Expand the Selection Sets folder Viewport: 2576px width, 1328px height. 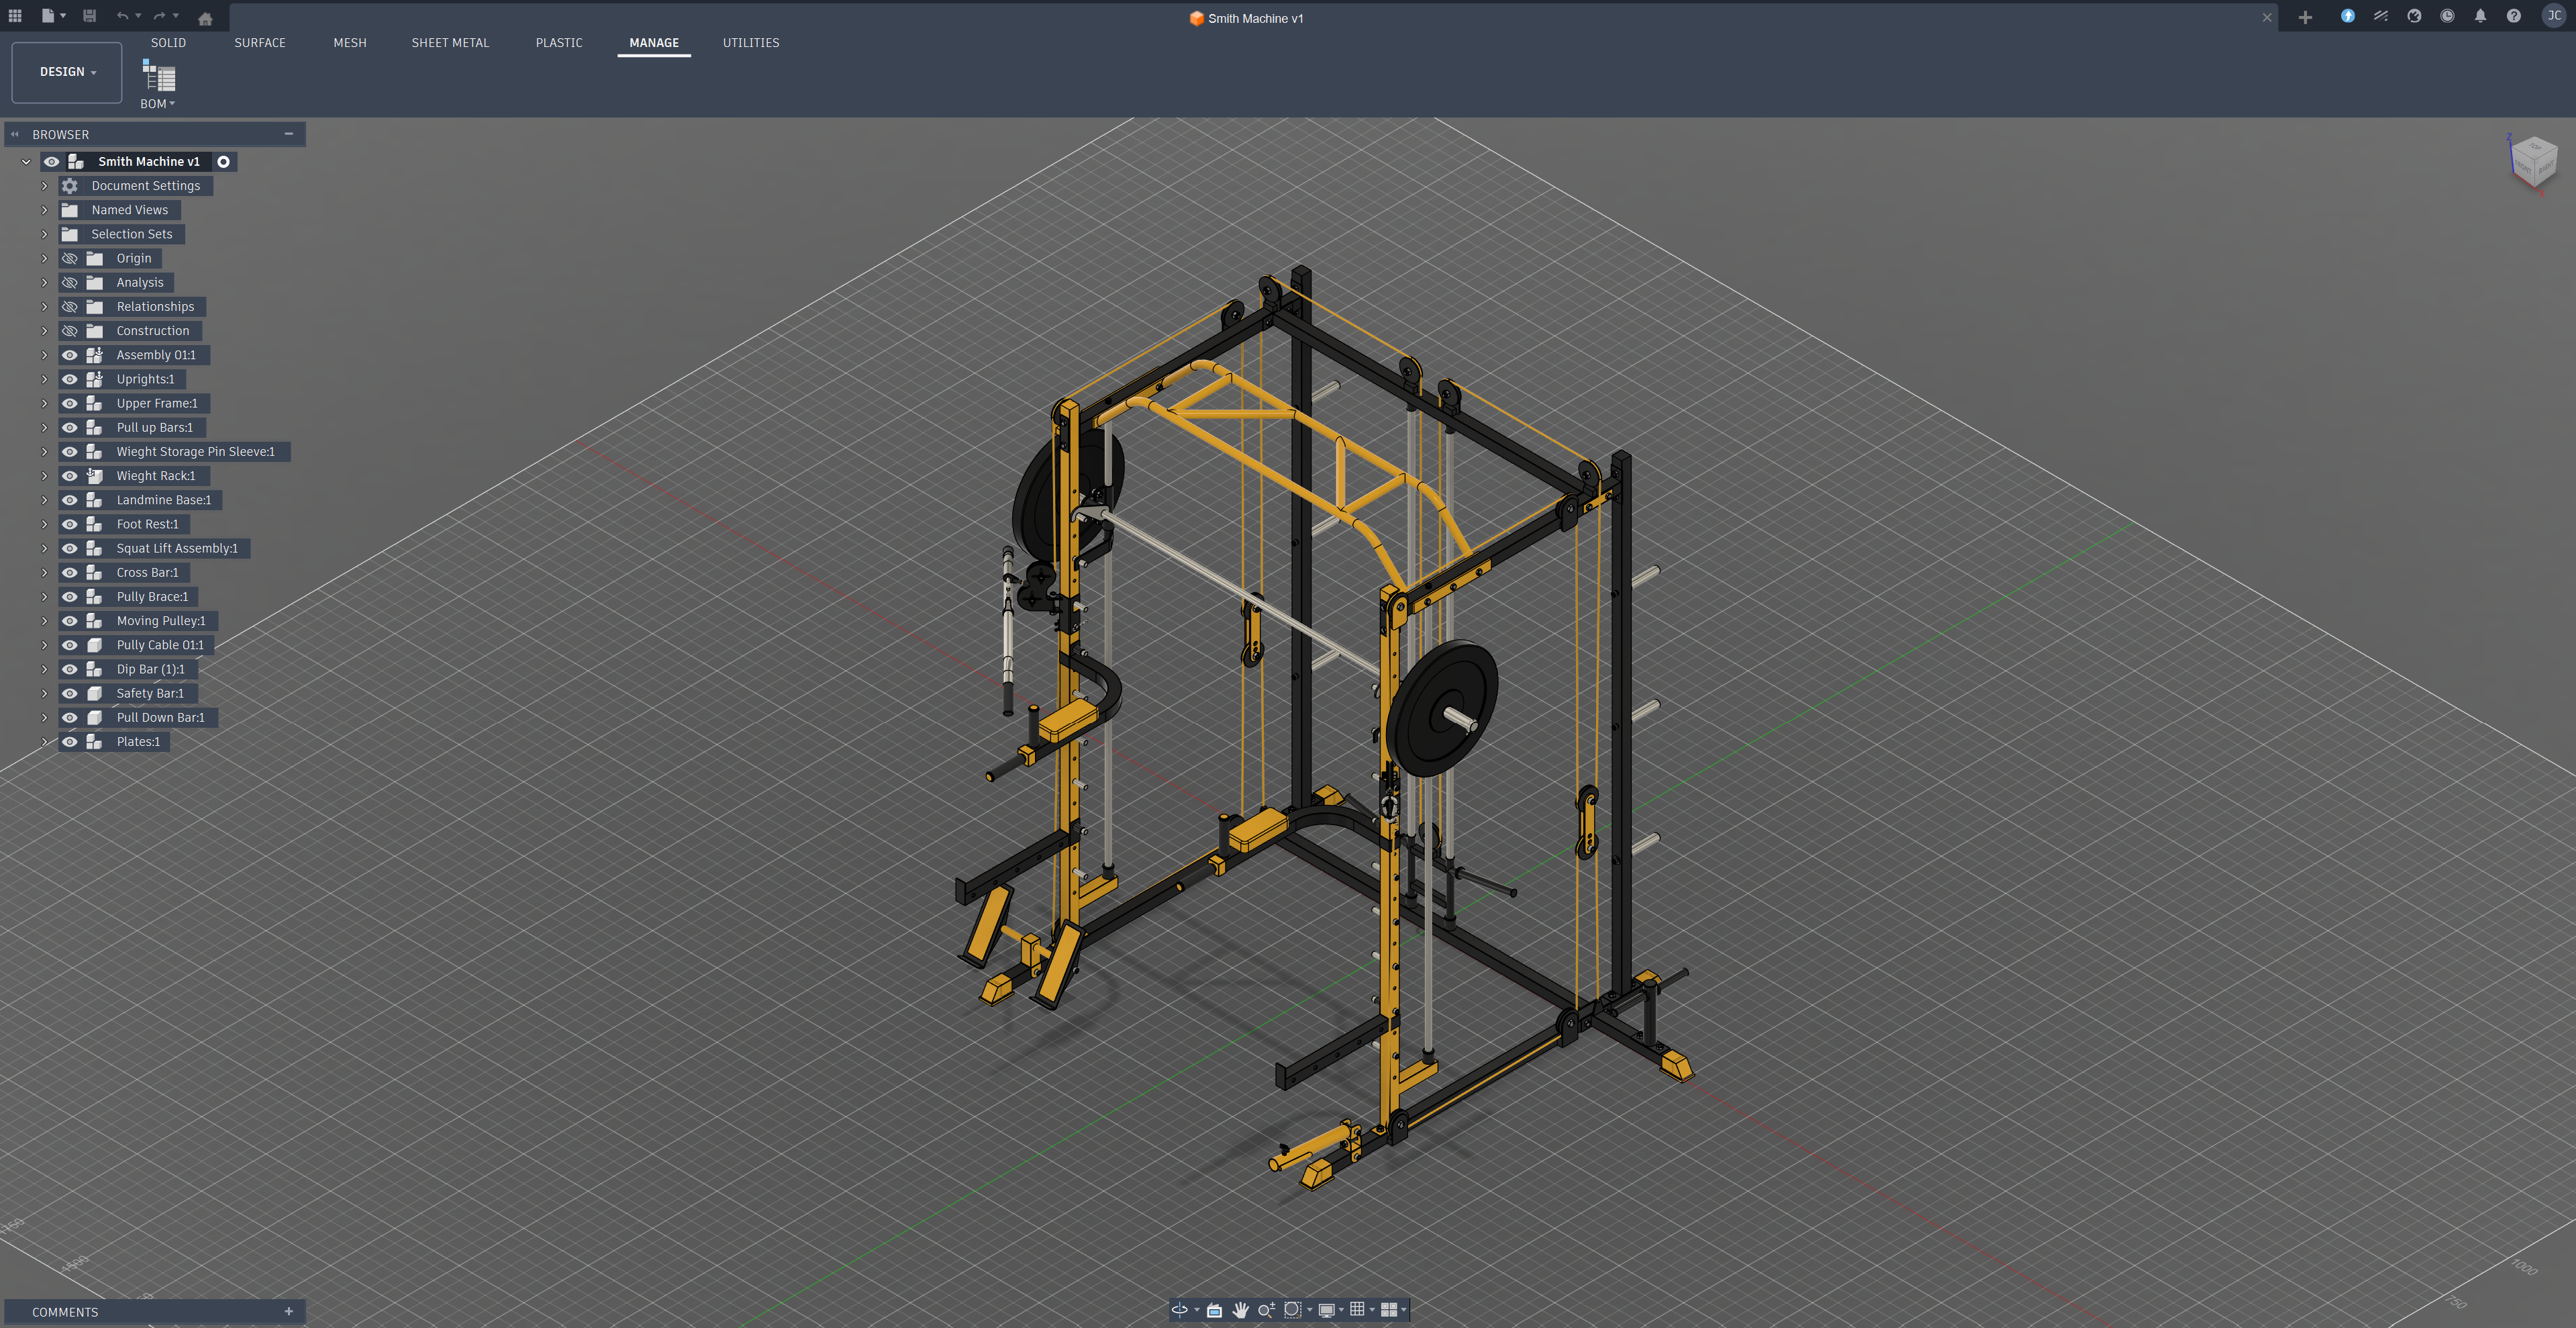pos(44,234)
